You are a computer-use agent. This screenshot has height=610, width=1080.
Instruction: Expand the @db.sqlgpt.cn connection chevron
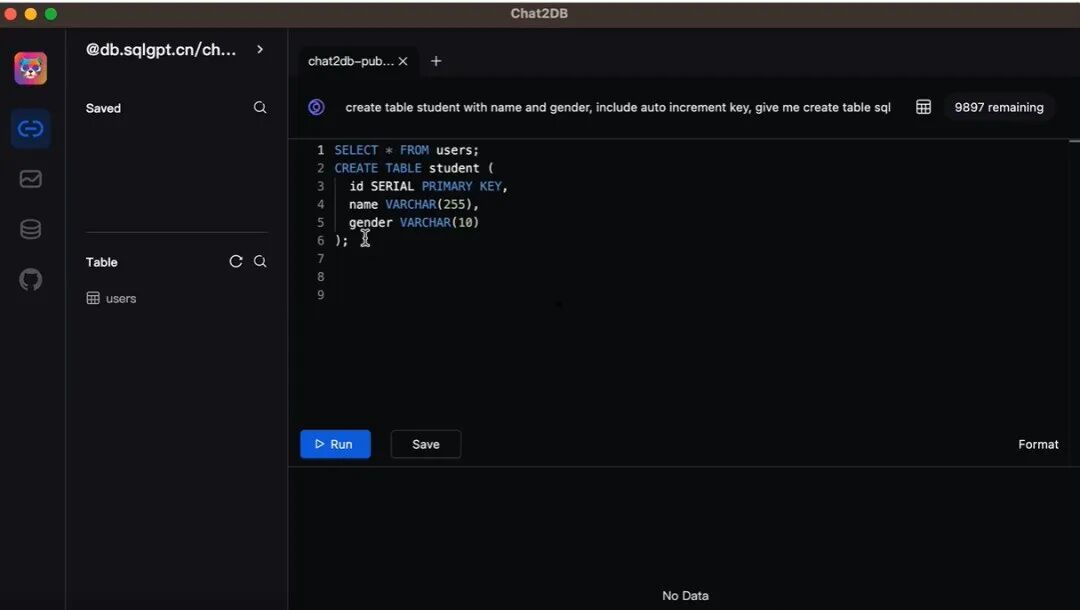(260, 50)
